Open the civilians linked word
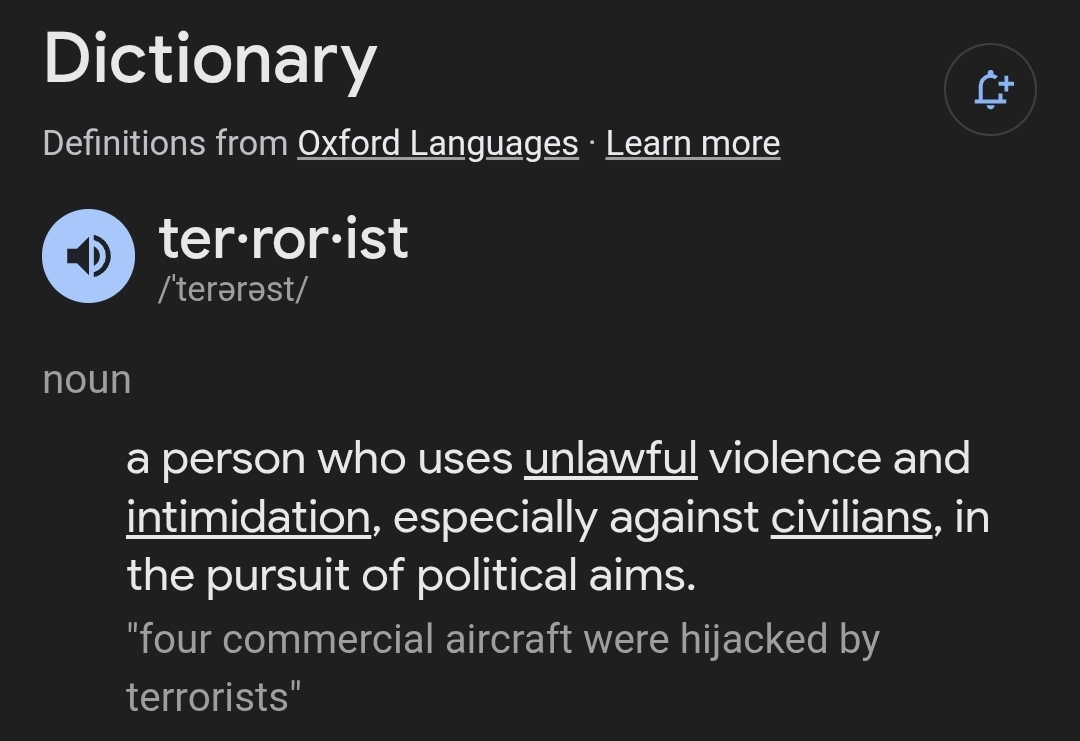This screenshot has height=741, width=1080. click(851, 517)
